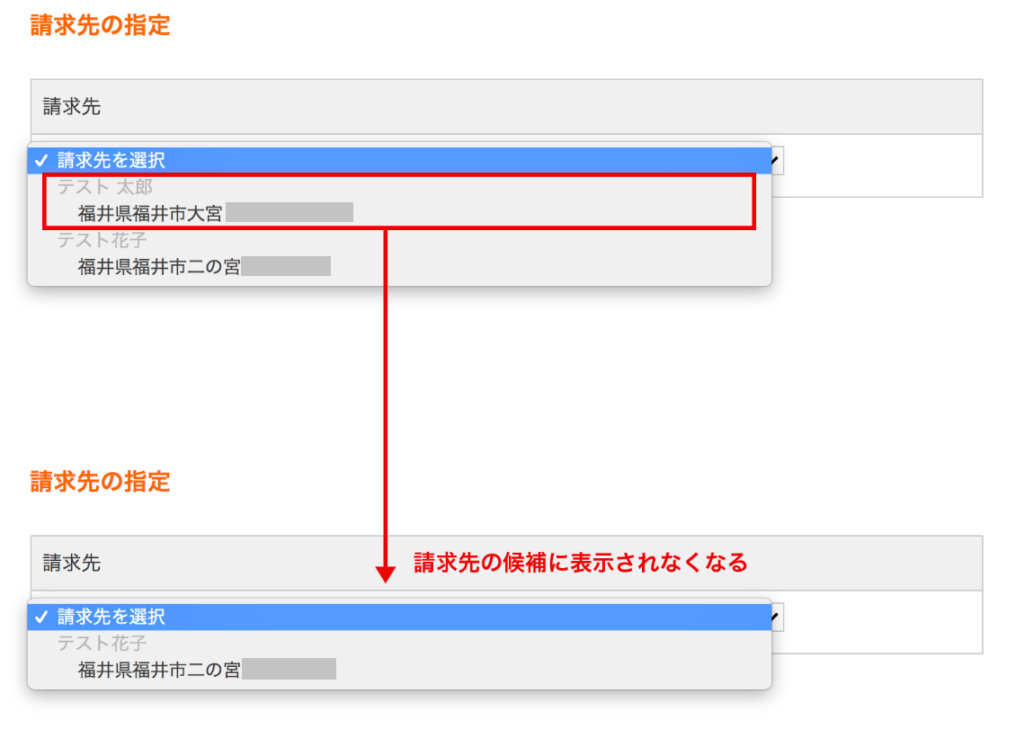Click red note 請求先の候補に表示されなくなる
The width and height of the screenshot is (1024, 738).
point(581,563)
